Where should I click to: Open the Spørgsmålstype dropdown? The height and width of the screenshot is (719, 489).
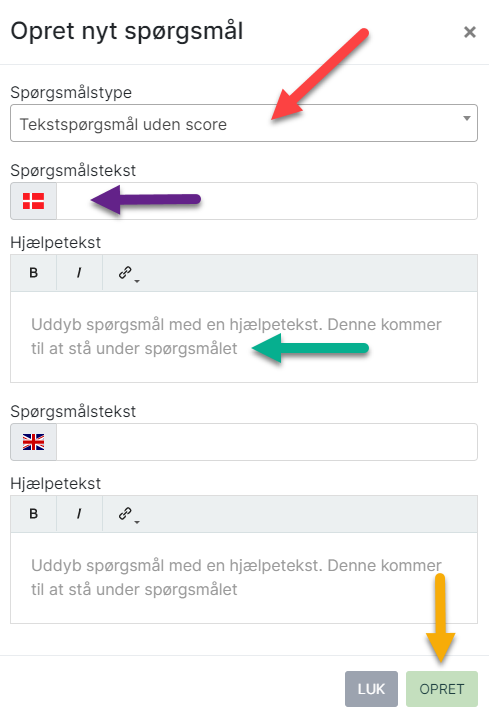coord(244,123)
